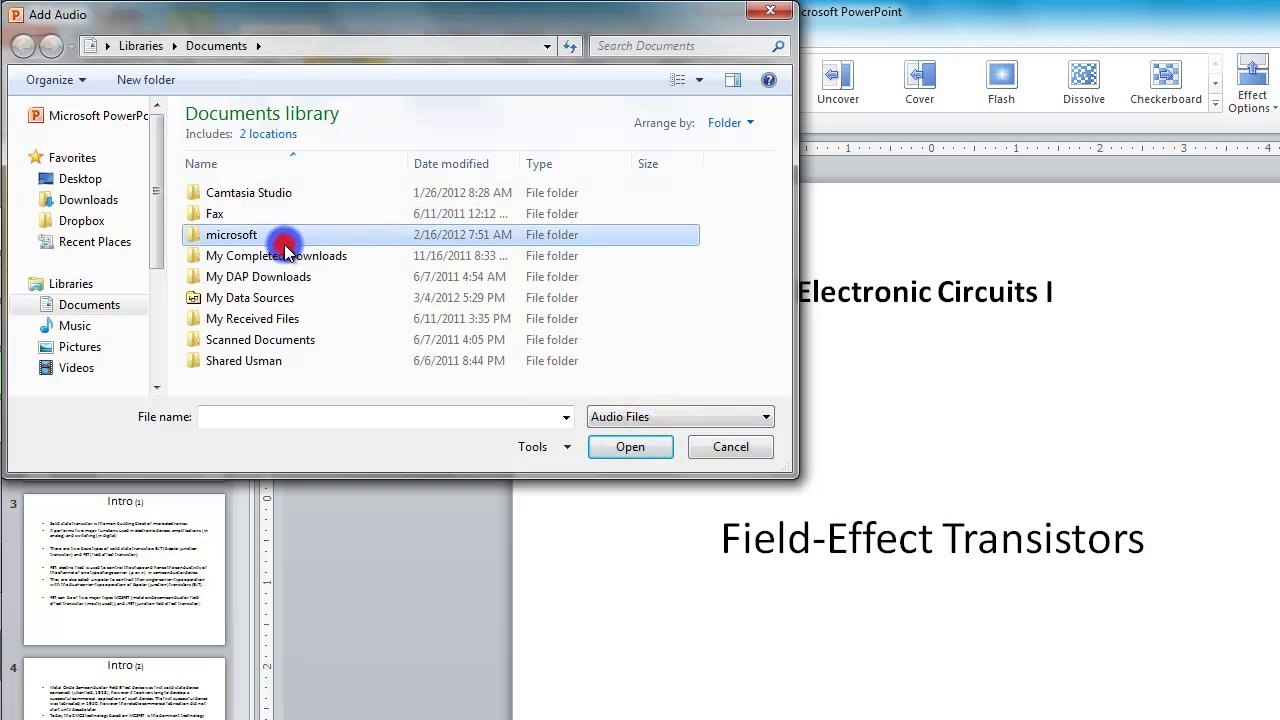The image size is (1280, 720).
Task: Refresh the Documents folder listing
Action: 570,46
